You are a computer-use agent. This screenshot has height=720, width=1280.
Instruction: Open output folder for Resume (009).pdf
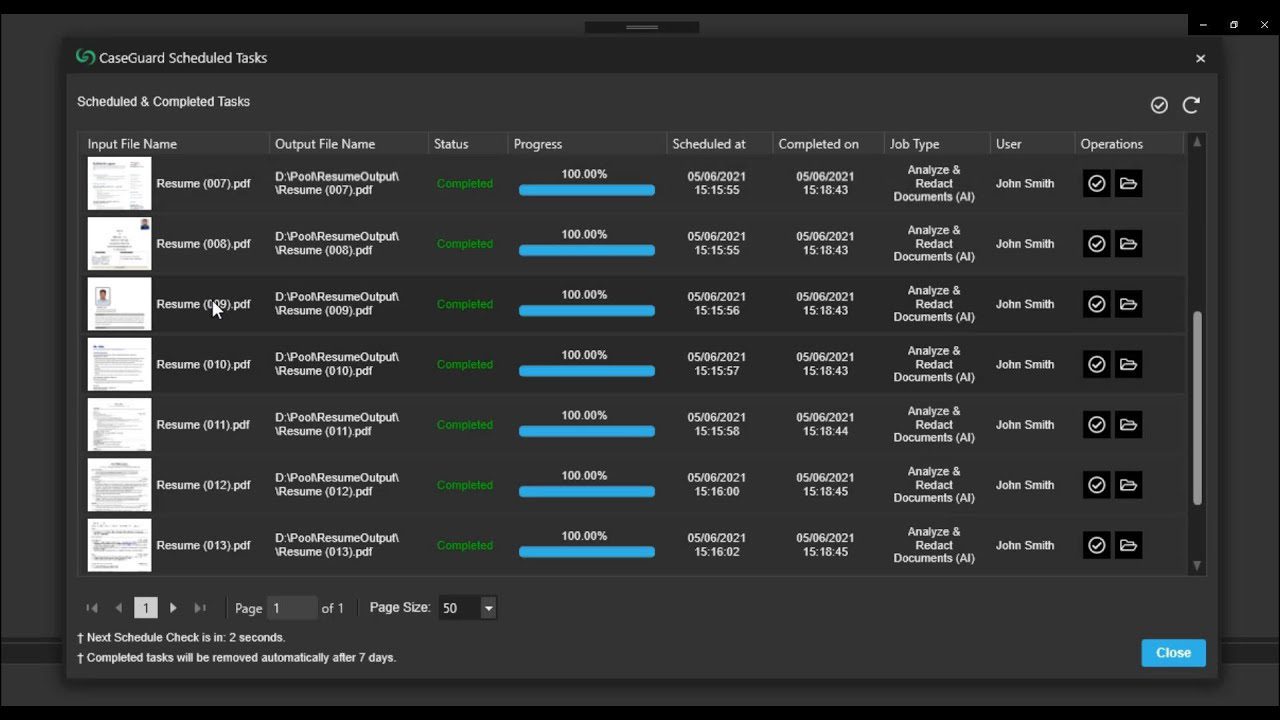point(1128,304)
